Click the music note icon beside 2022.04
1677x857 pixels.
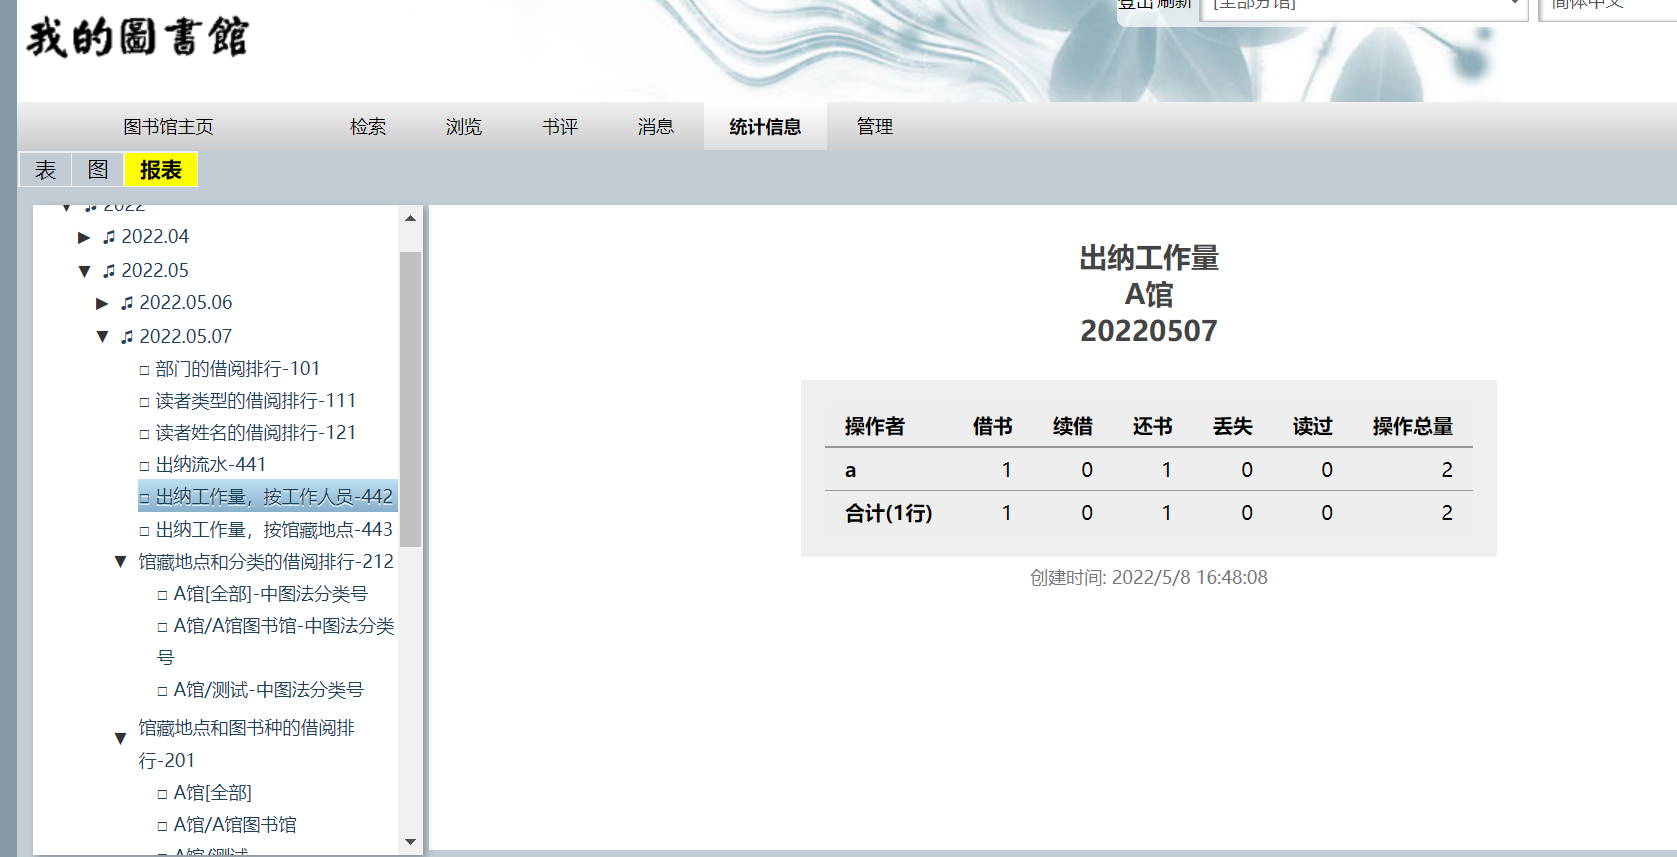pyautogui.click(x=109, y=237)
